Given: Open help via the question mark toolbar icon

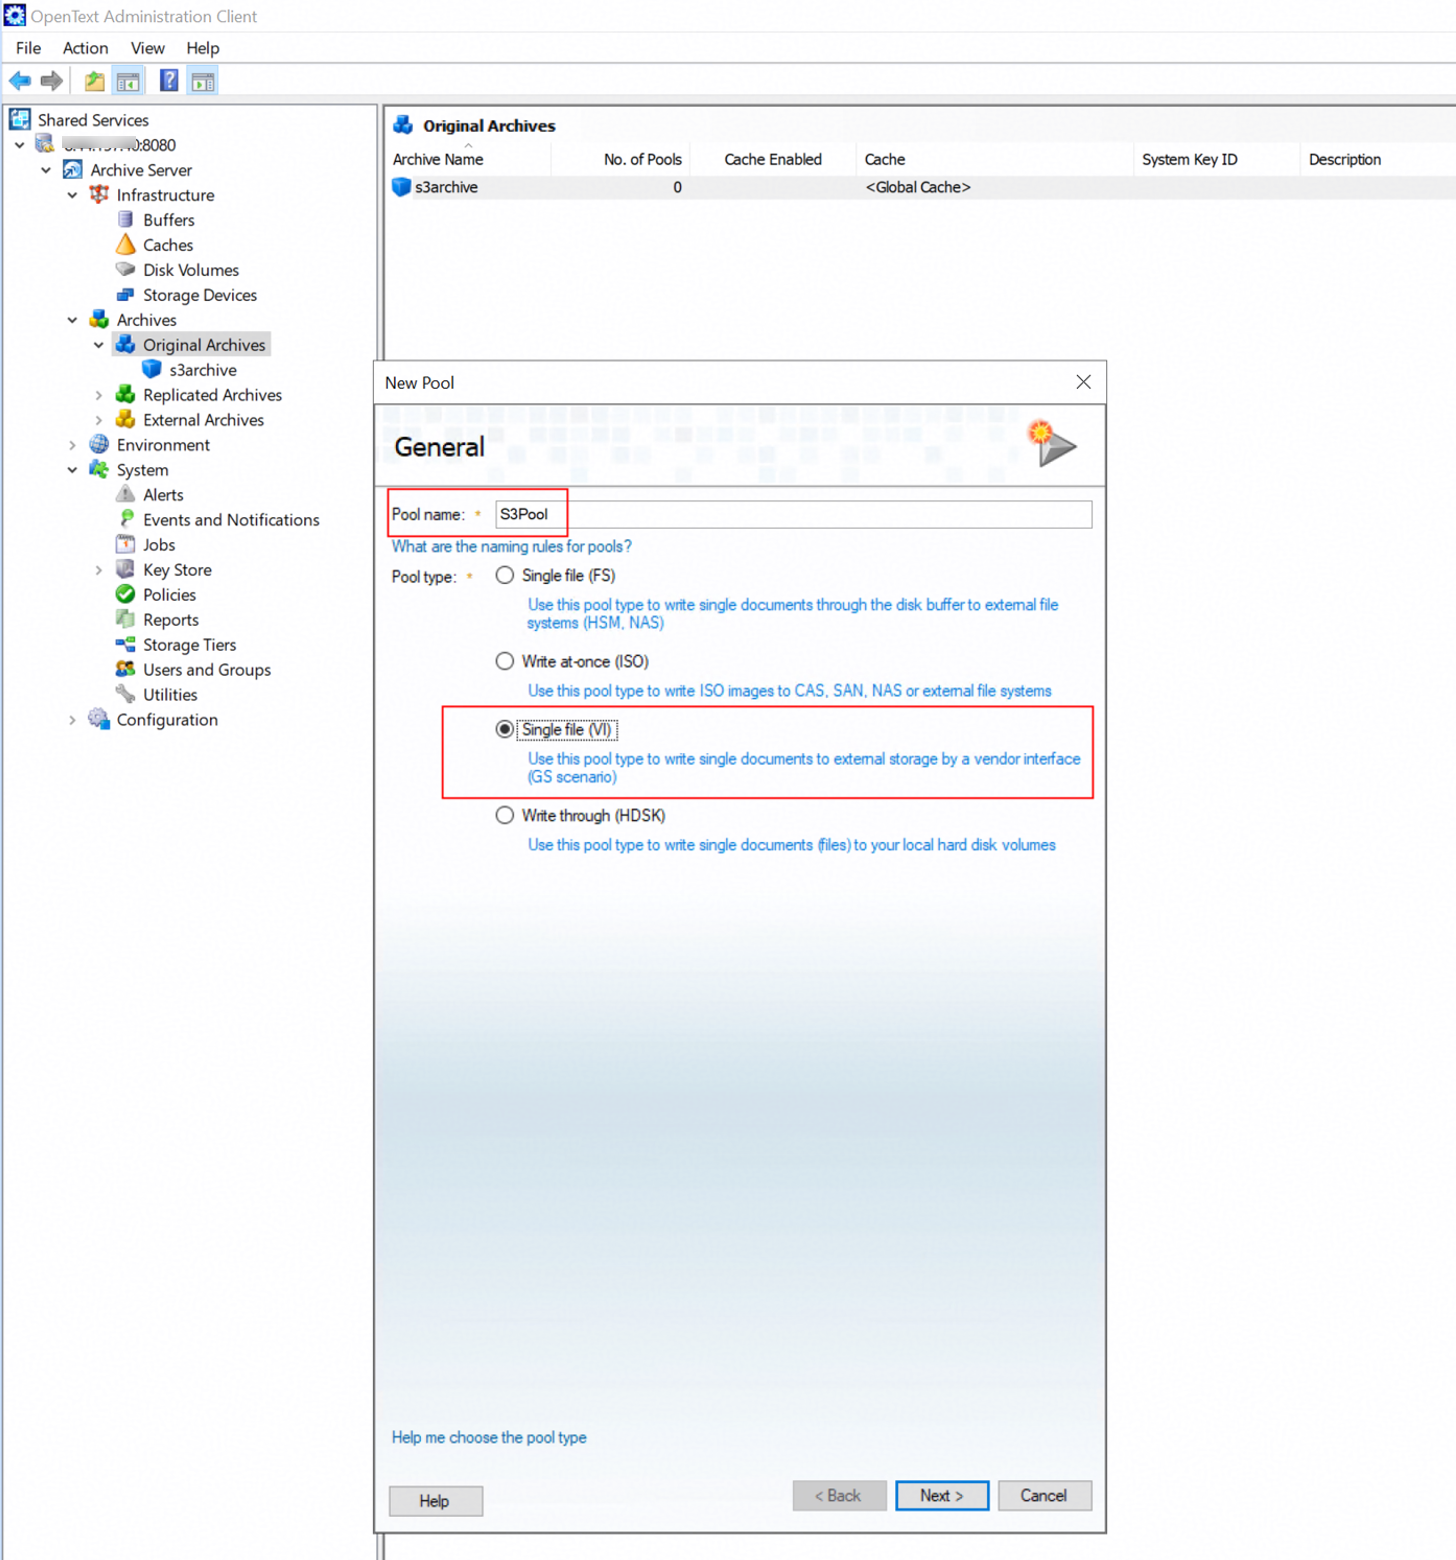Looking at the screenshot, I should [169, 81].
